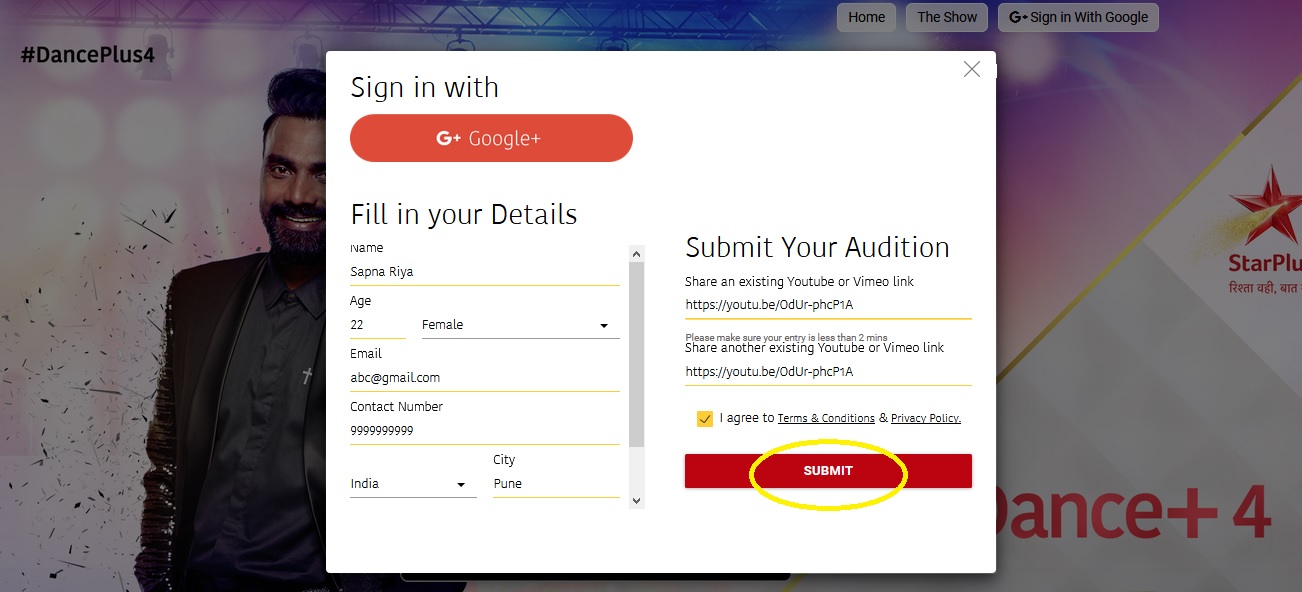Toggle the Terms & Conditions agreement checkbox
The width and height of the screenshot is (1302, 592).
[705, 418]
